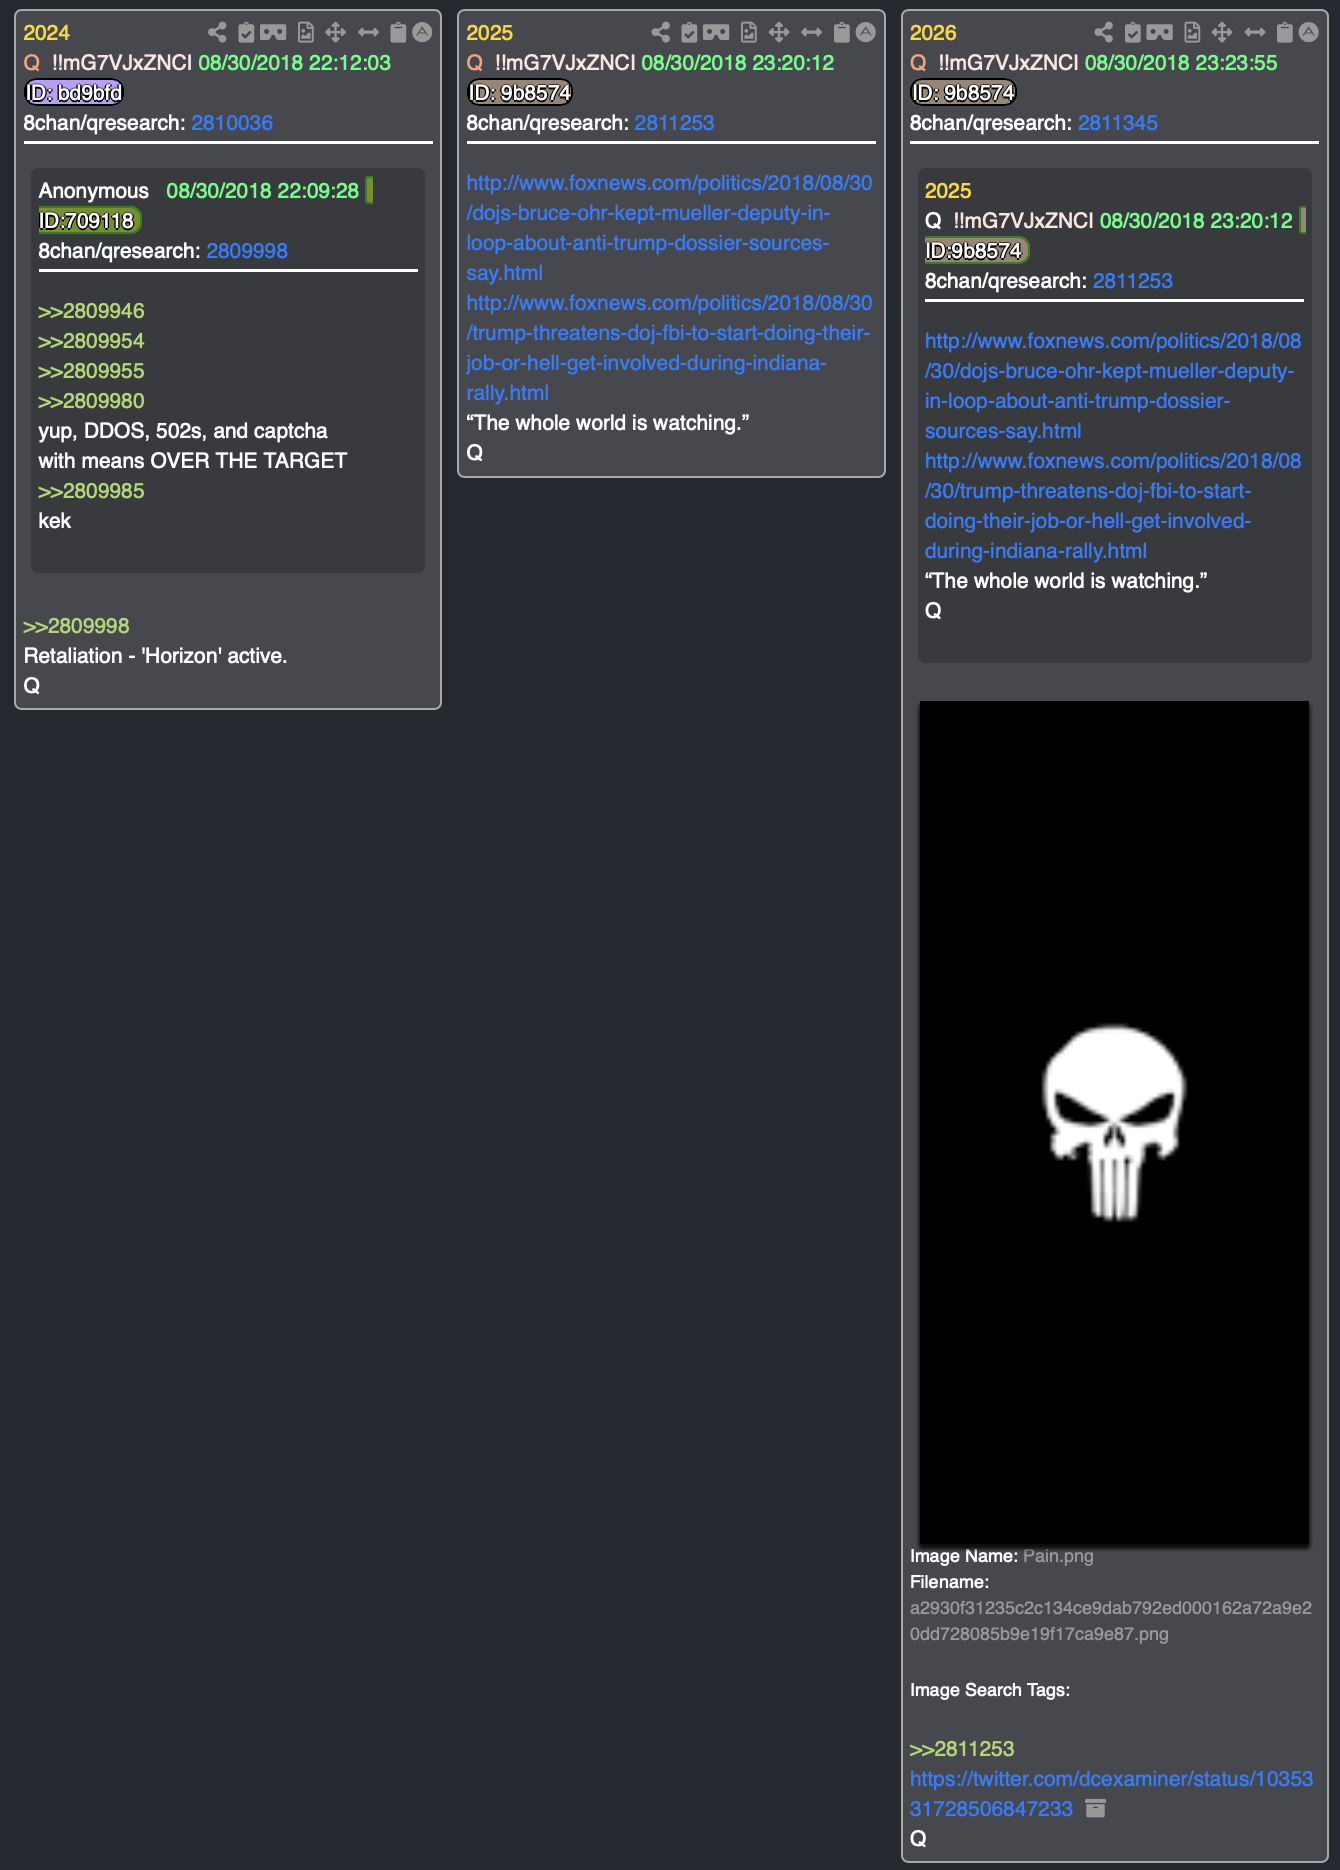Click the four-way move icon on post 2025
The width and height of the screenshot is (1340, 1870).
[779, 33]
